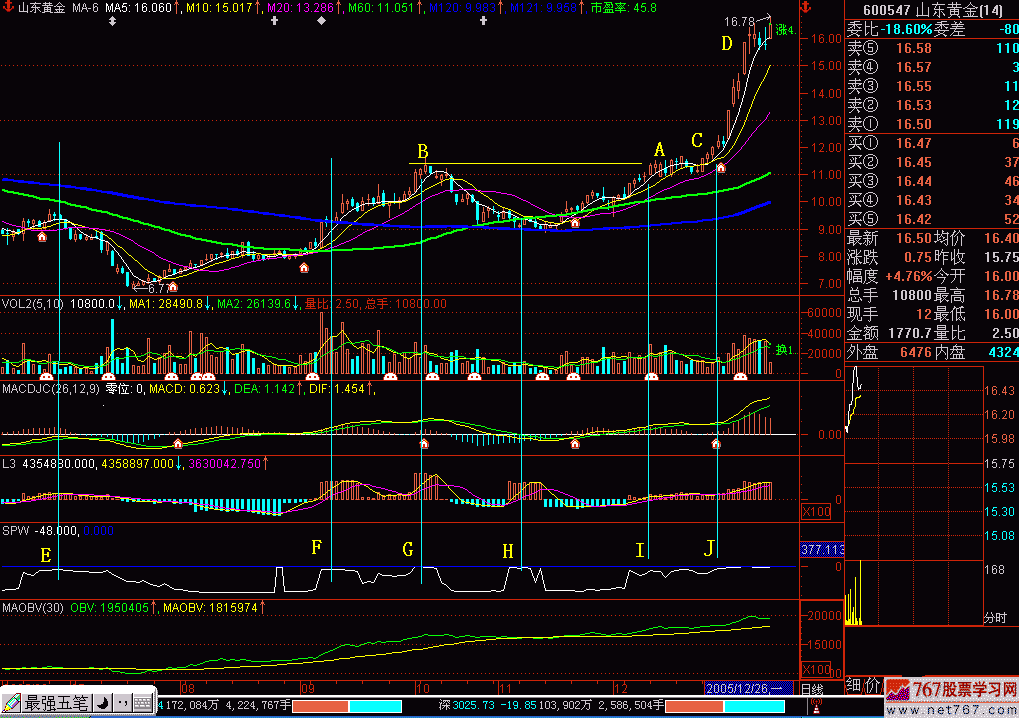Click the red anchor icon above the price axis

pyautogui.click(x=807, y=8)
